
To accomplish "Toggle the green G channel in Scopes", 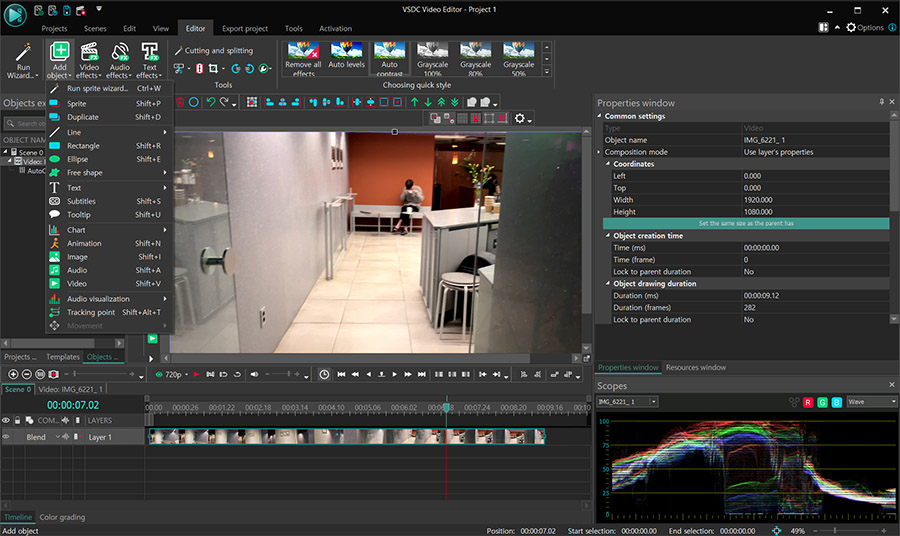I will [x=821, y=401].
